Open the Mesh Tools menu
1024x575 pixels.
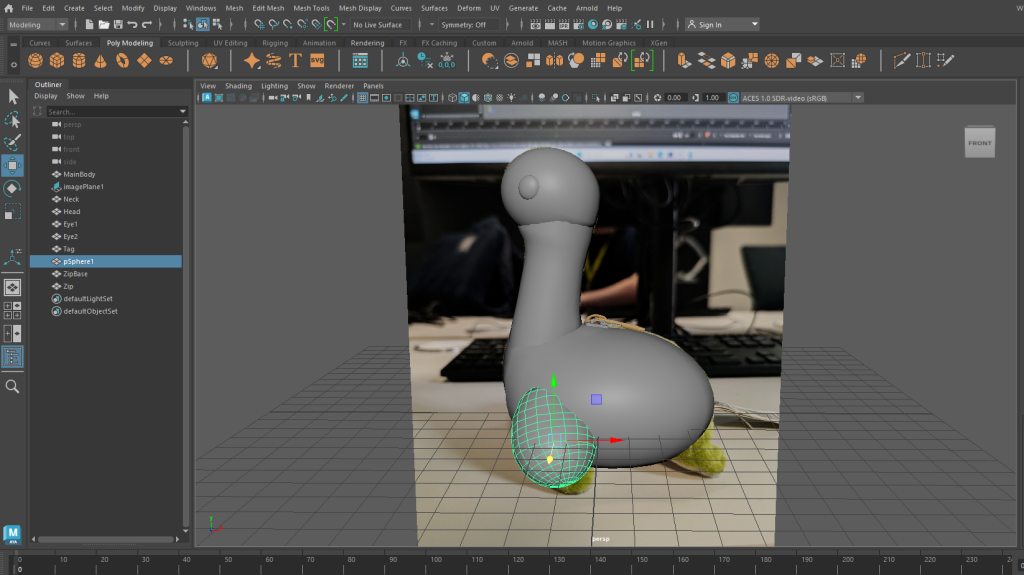point(311,8)
